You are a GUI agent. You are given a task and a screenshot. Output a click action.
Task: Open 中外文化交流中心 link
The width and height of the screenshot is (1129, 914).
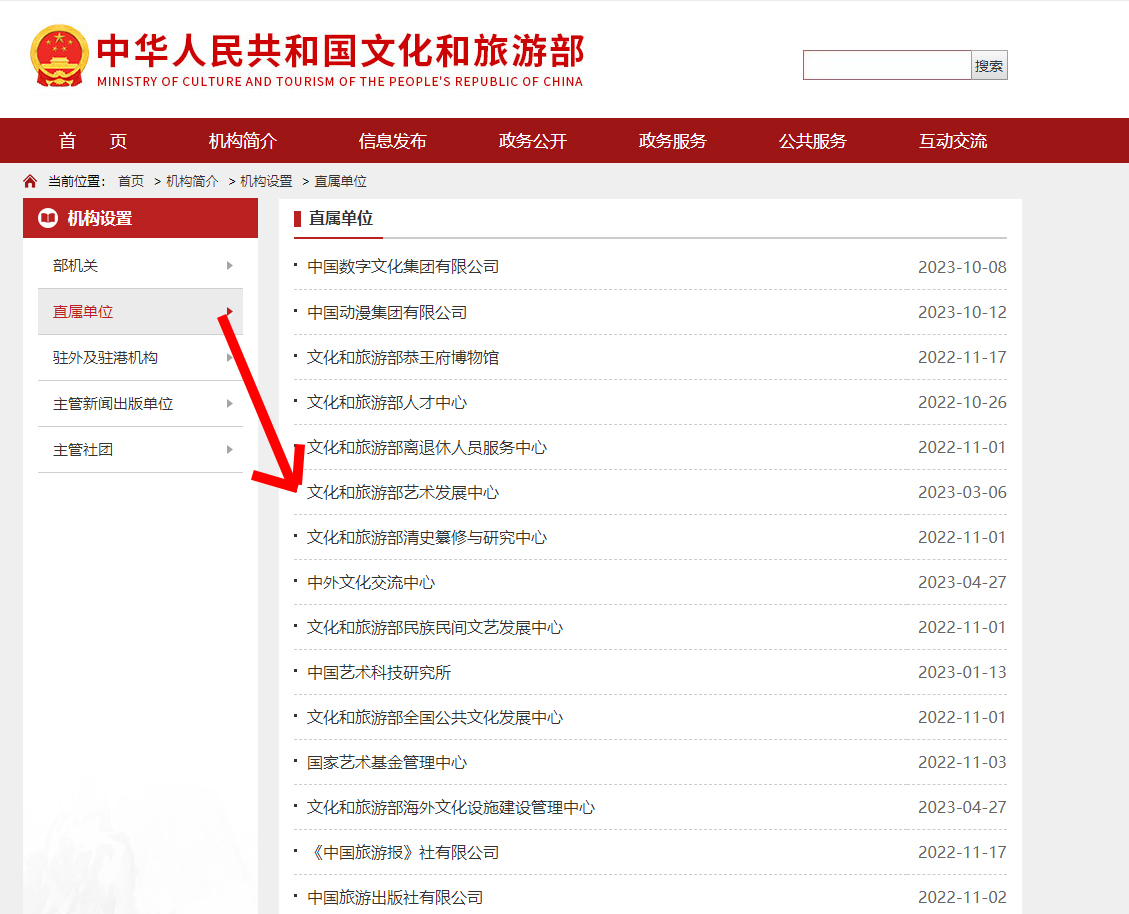(370, 582)
